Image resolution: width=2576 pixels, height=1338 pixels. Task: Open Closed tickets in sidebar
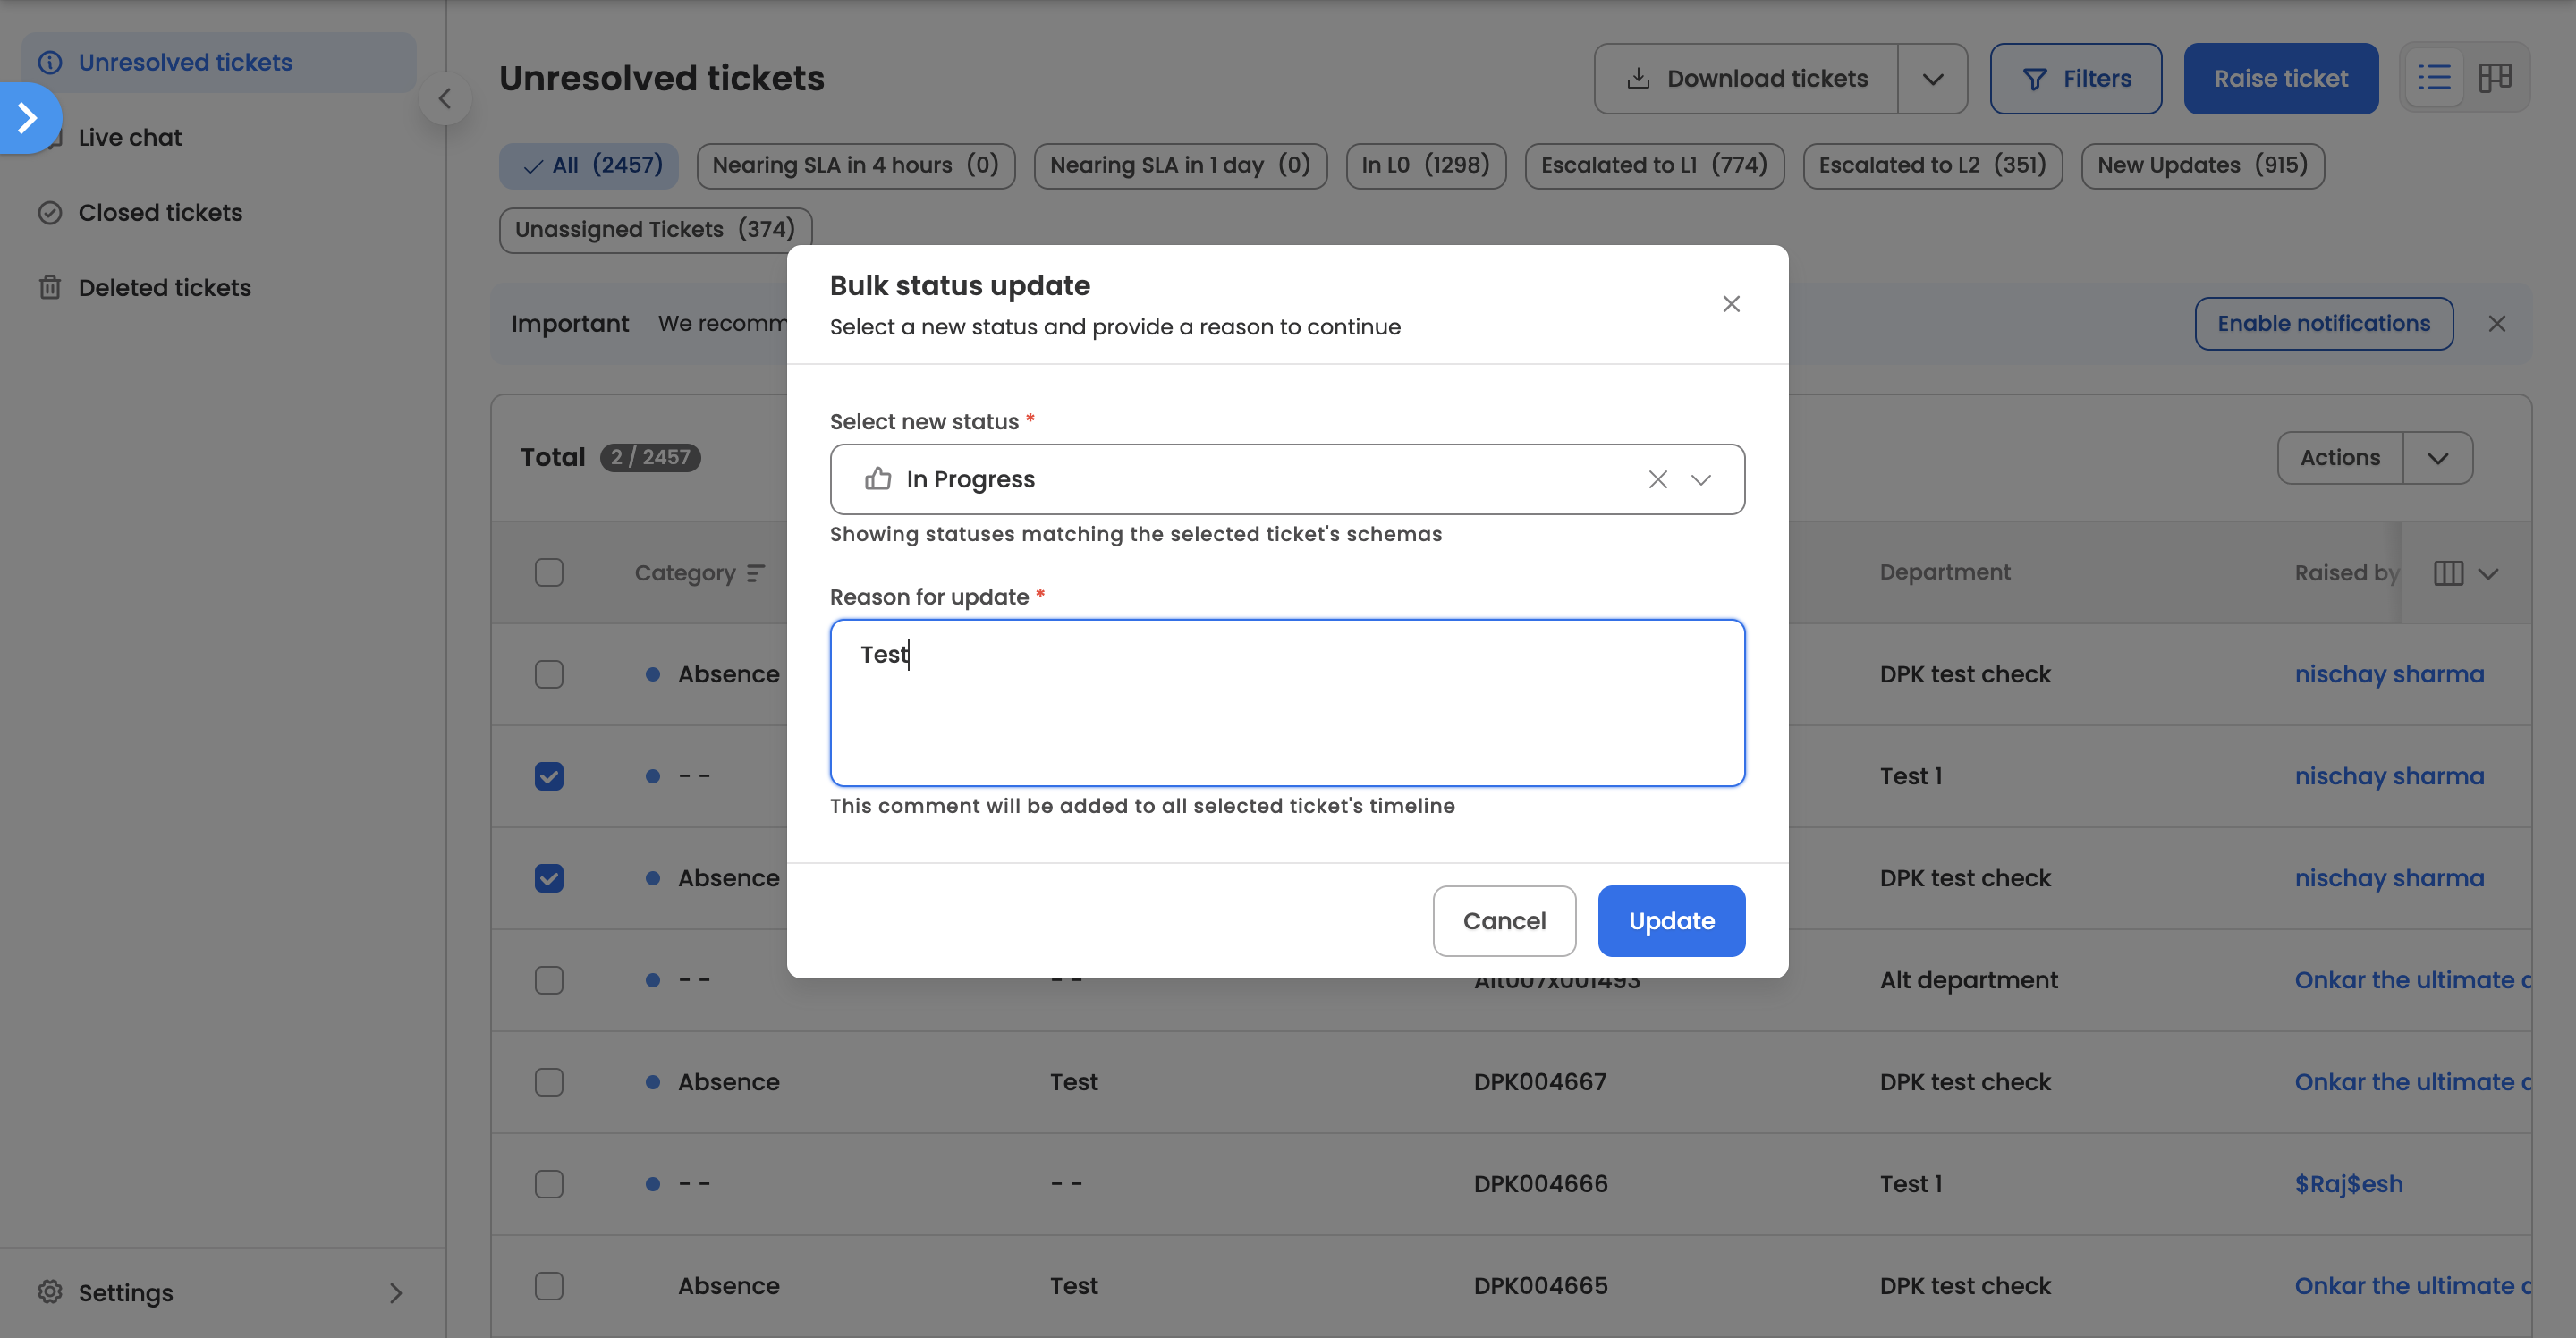[x=160, y=213]
